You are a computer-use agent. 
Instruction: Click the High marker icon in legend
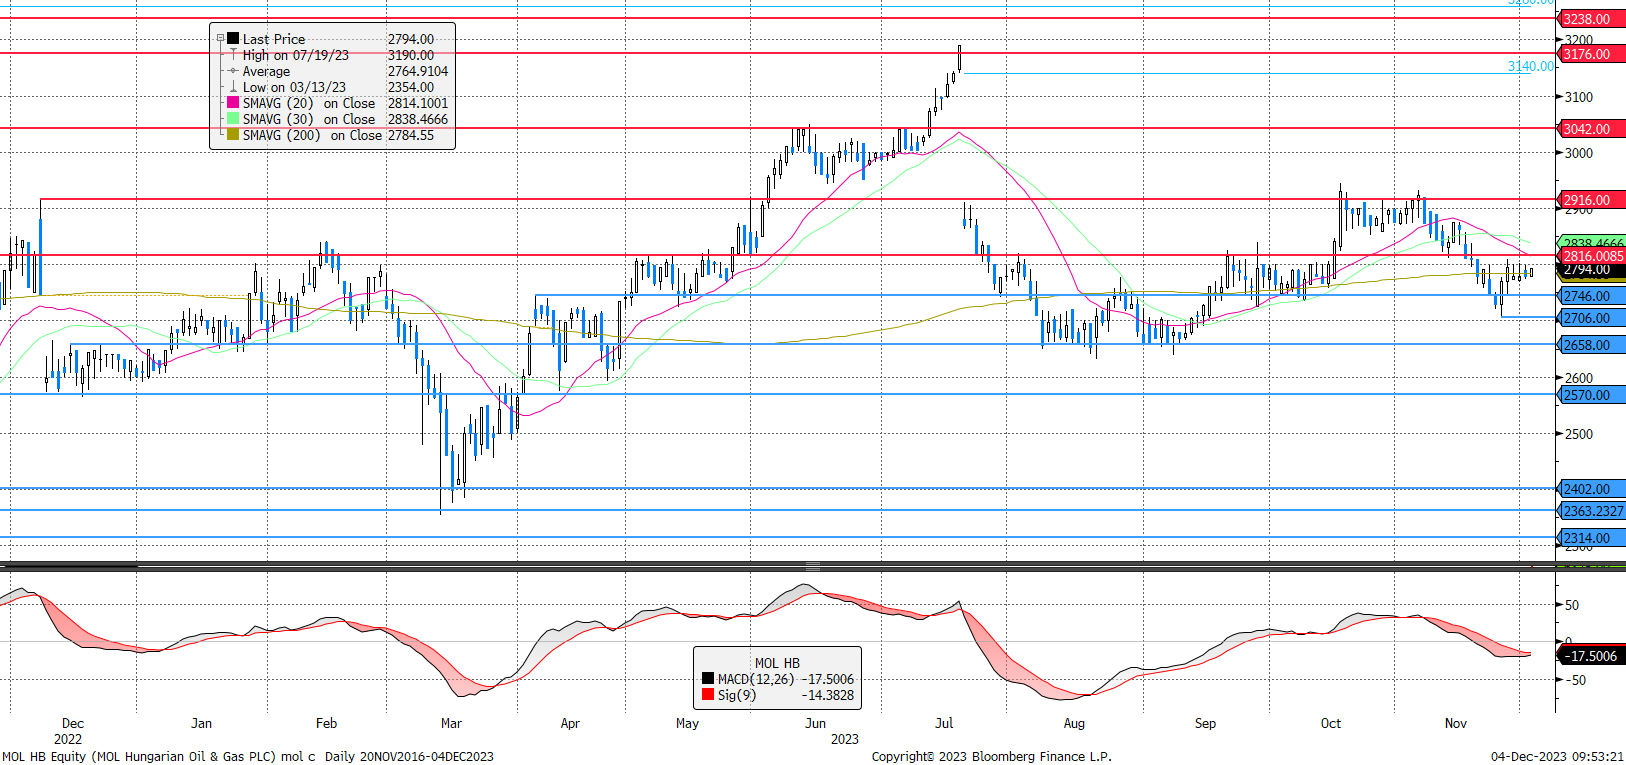[233, 55]
